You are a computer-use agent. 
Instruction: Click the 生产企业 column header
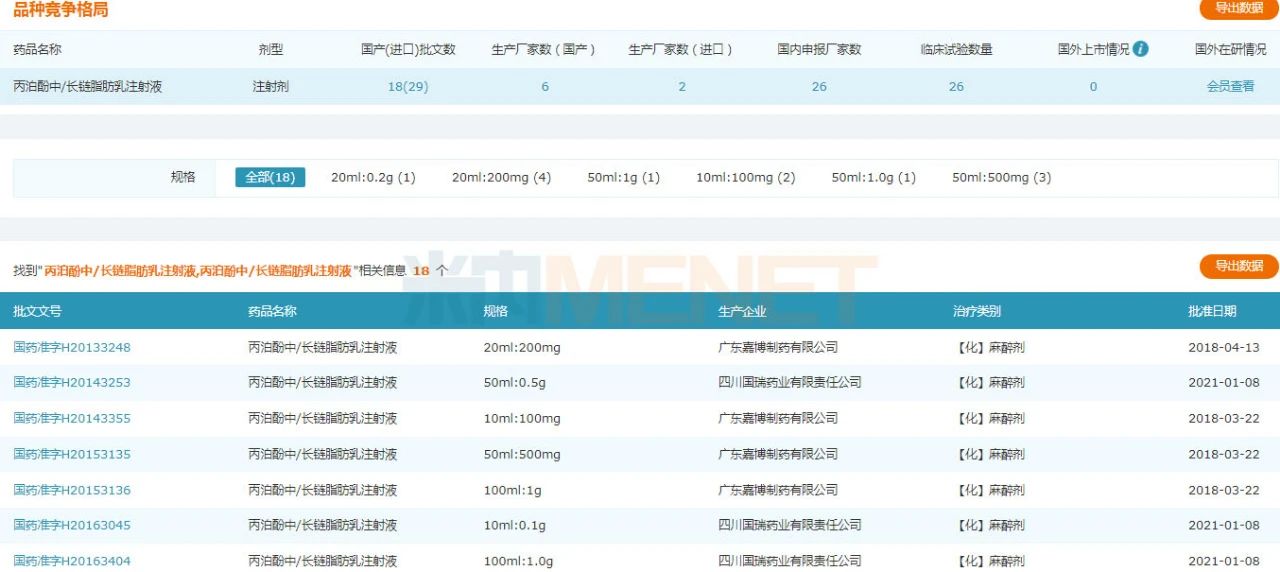pos(742,311)
